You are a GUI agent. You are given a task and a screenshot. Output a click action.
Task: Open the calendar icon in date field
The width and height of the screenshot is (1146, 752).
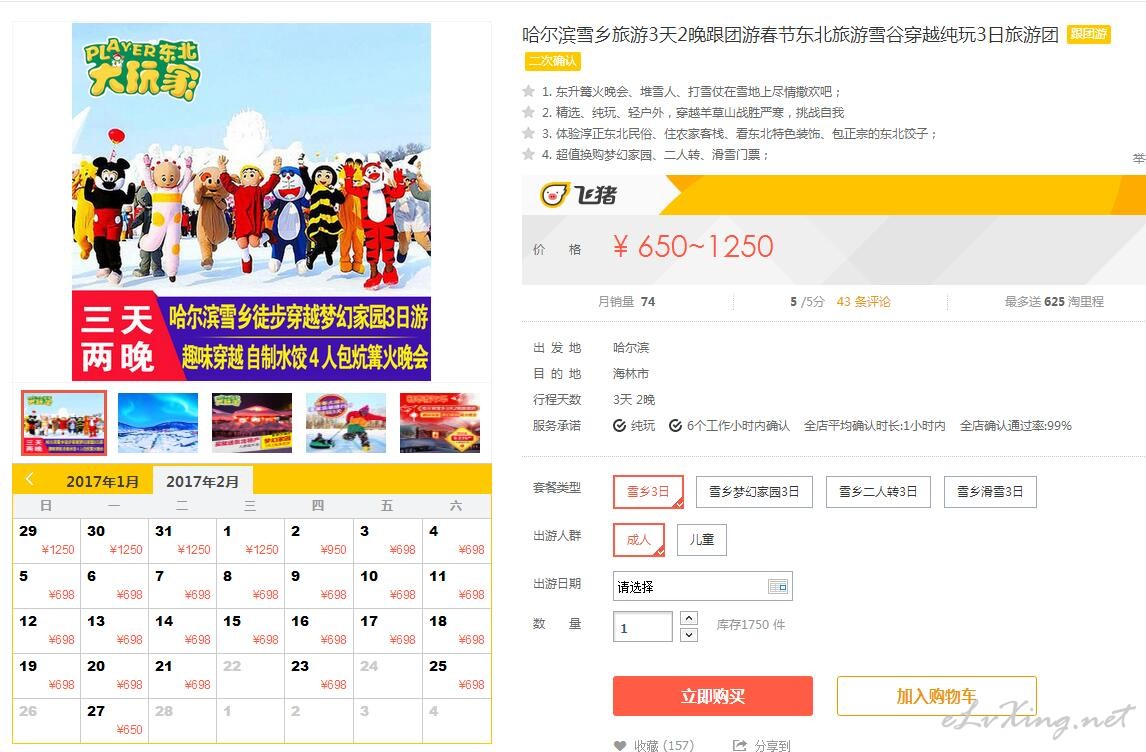(x=778, y=586)
